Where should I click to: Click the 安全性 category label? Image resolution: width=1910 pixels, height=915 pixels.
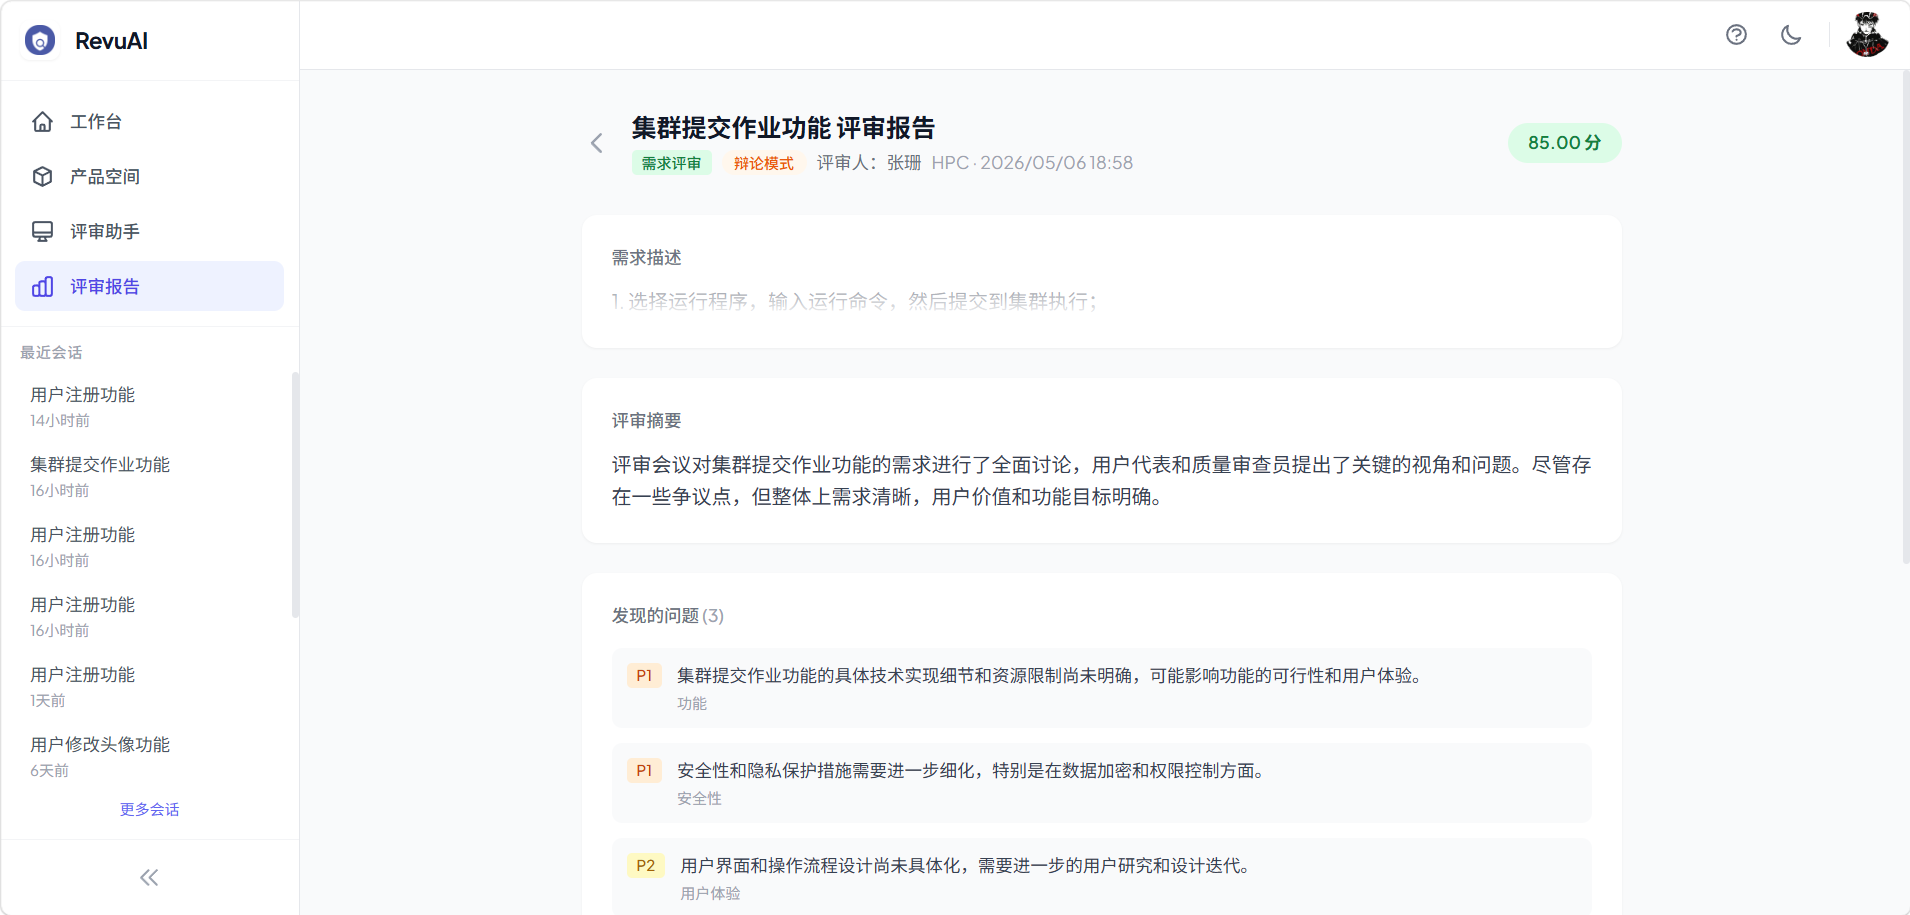[699, 799]
